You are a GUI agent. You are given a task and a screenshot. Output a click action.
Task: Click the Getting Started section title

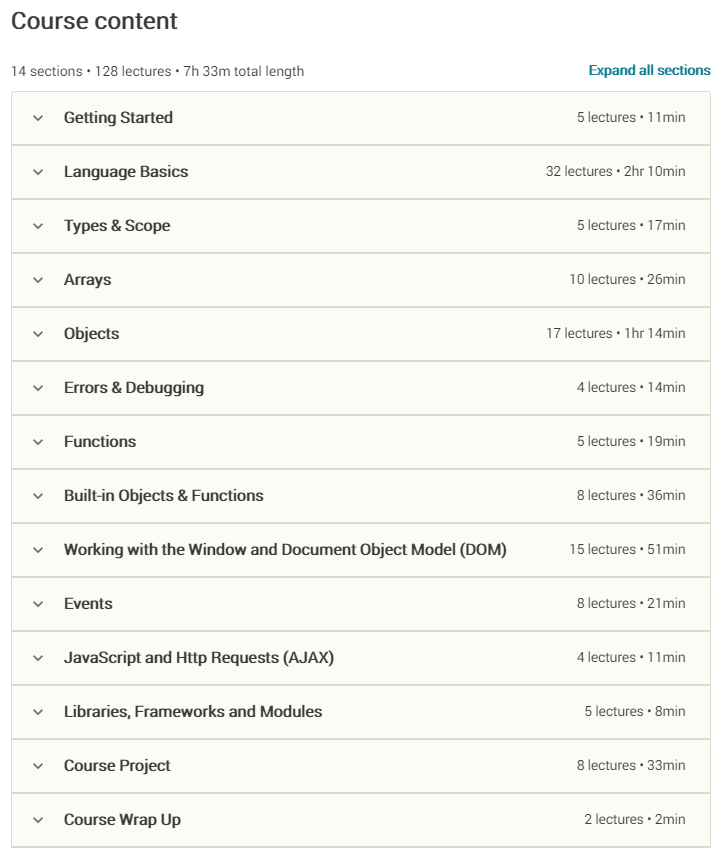[x=118, y=118]
